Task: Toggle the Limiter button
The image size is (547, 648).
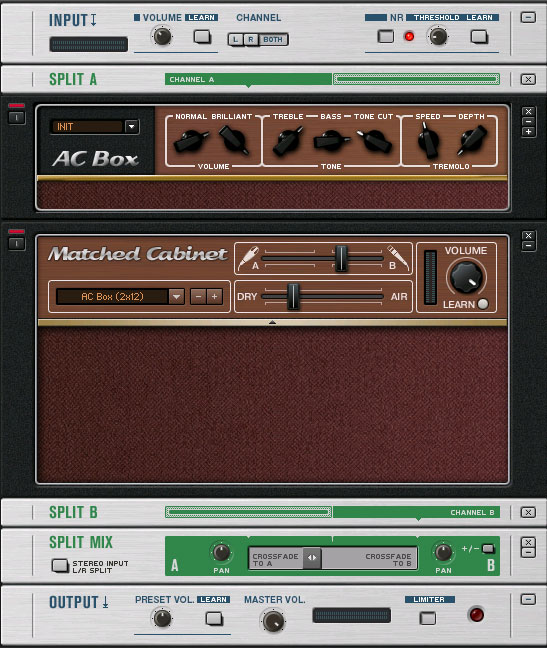Action: pyautogui.click(x=428, y=618)
